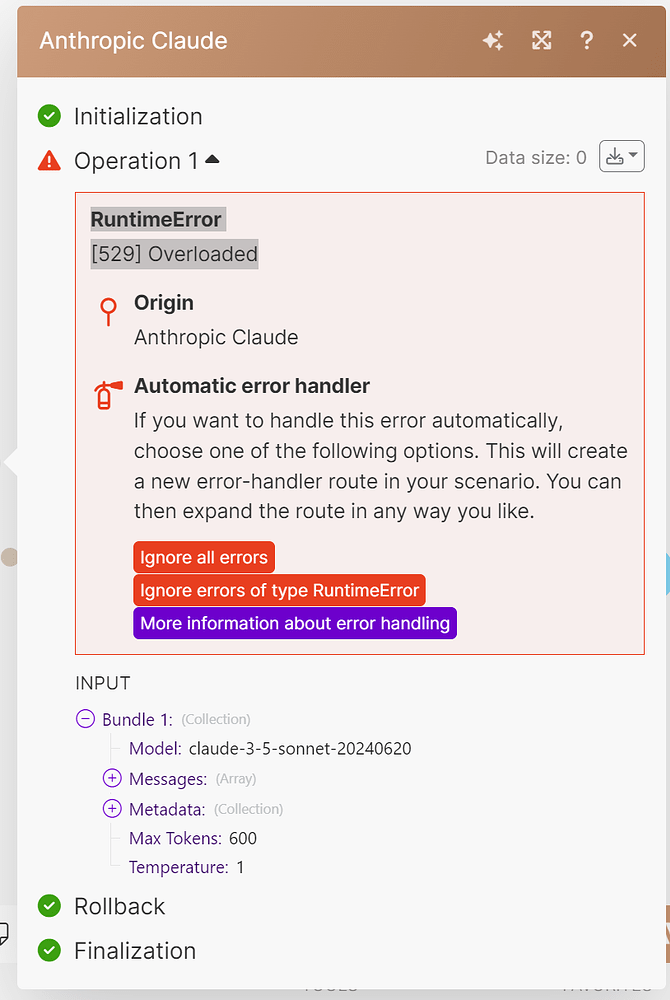The height and width of the screenshot is (1000, 670).
Task: Close the Anthropic Claude panel
Action: (x=630, y=41)
